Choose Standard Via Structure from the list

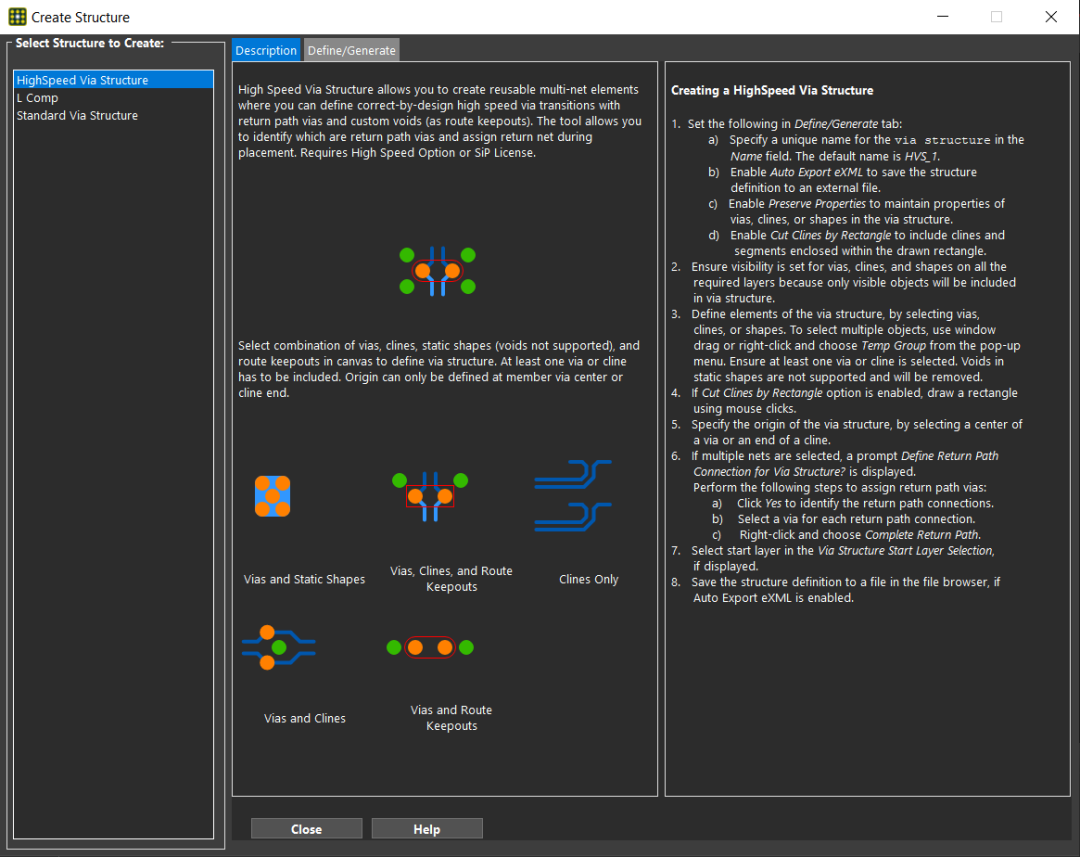pyautogui.click(x=77, y=116)
